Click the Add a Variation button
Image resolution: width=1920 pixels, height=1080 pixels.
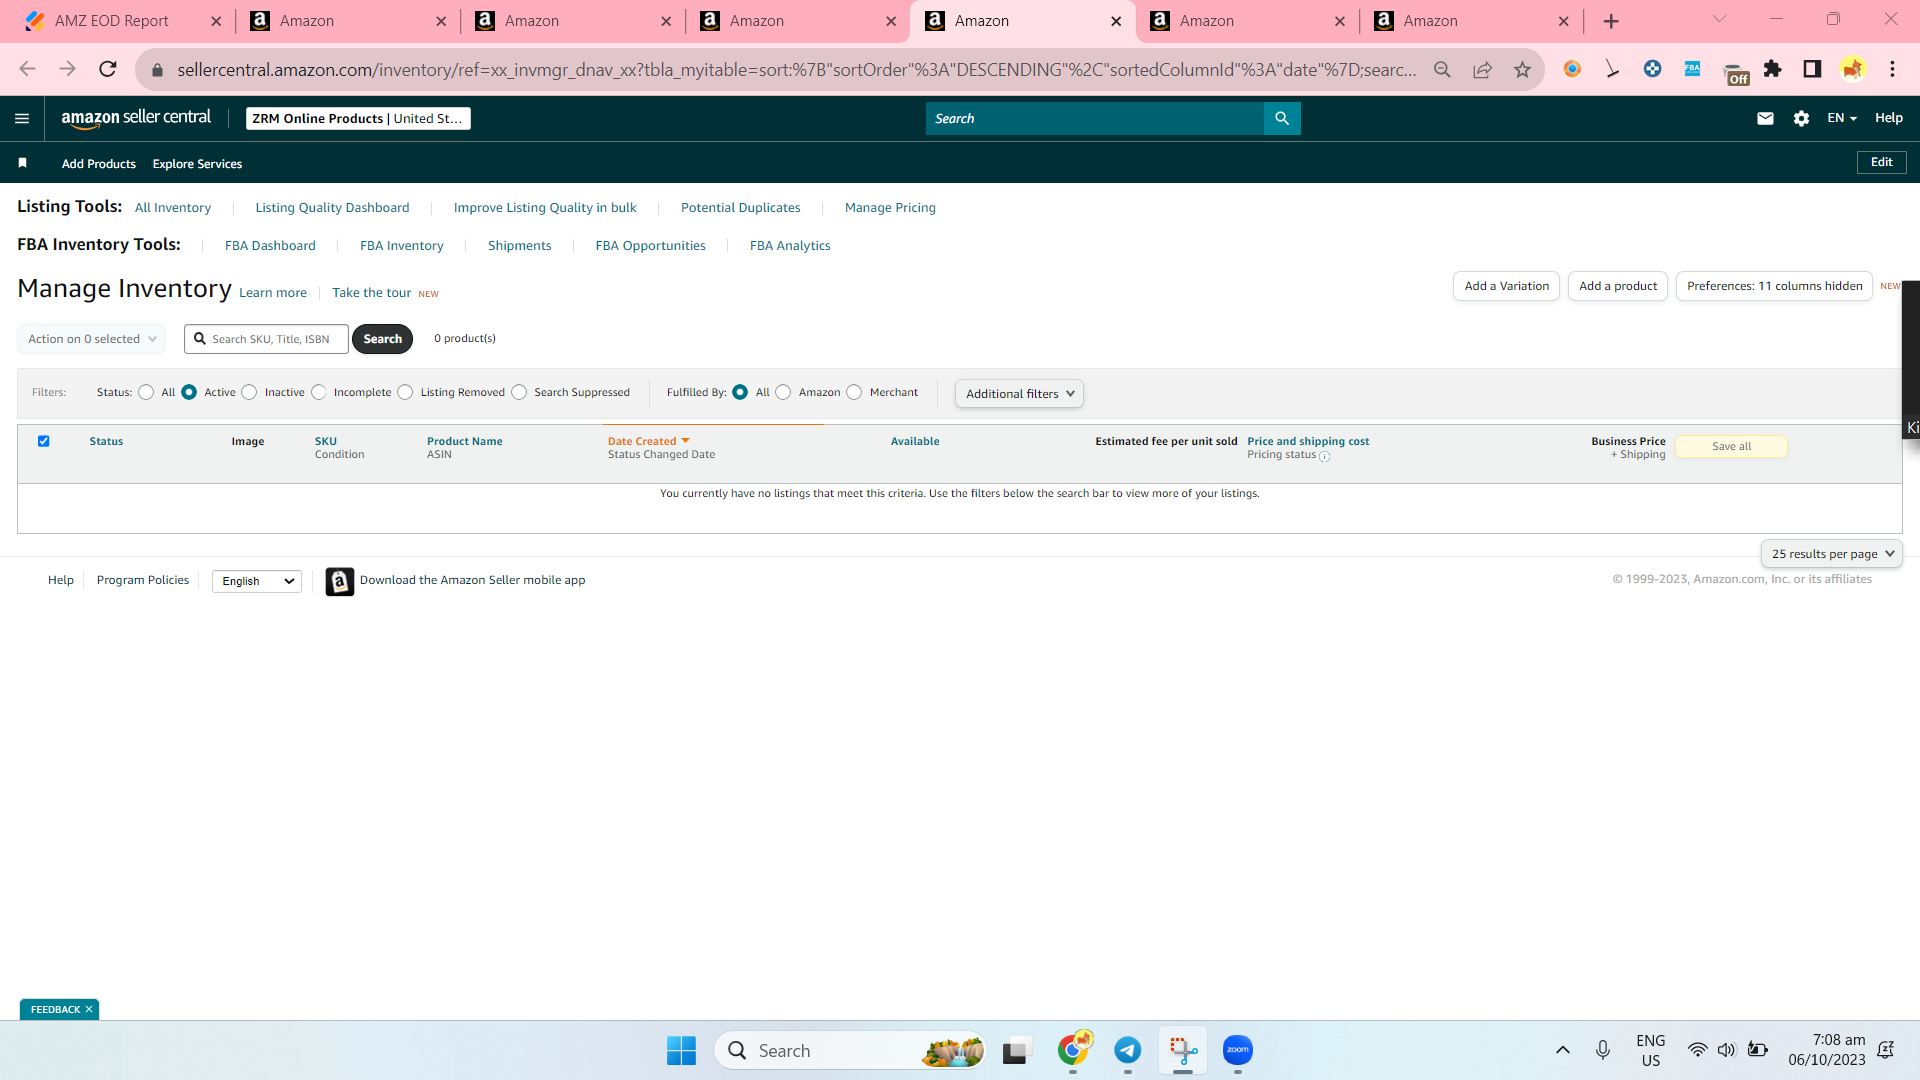[x=1506, y=286]
